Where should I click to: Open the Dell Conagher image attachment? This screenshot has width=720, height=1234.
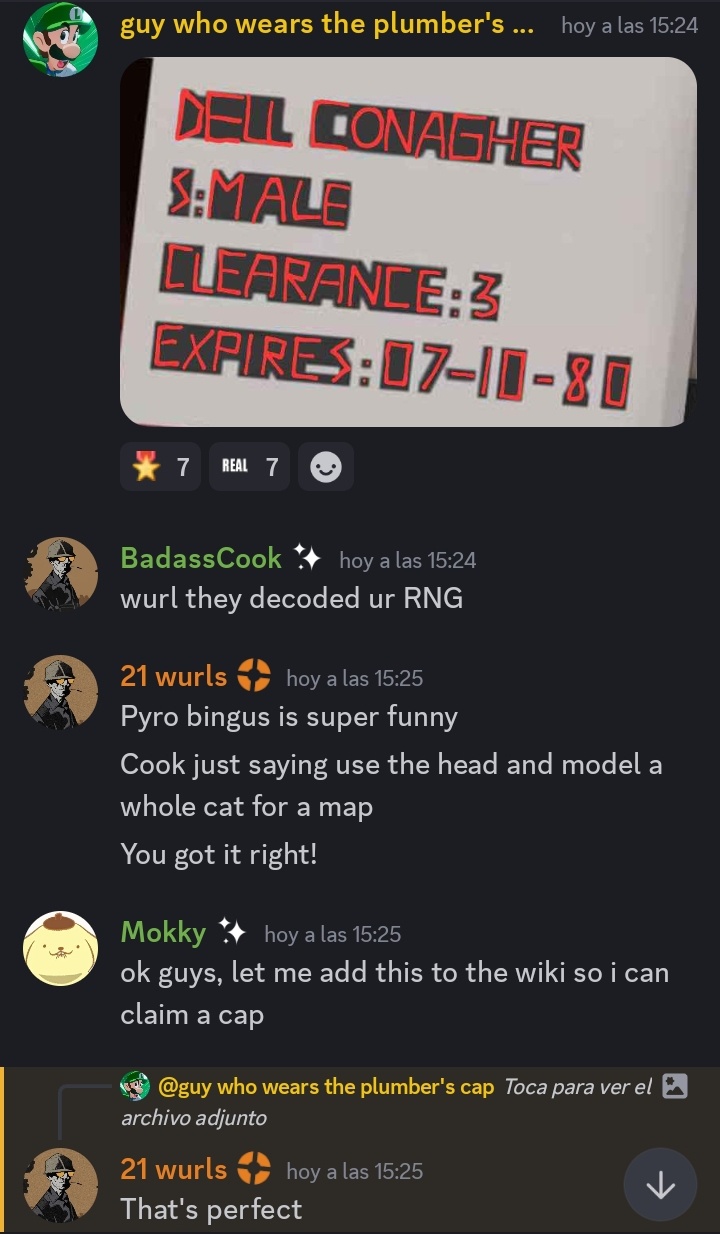(408, 241)
